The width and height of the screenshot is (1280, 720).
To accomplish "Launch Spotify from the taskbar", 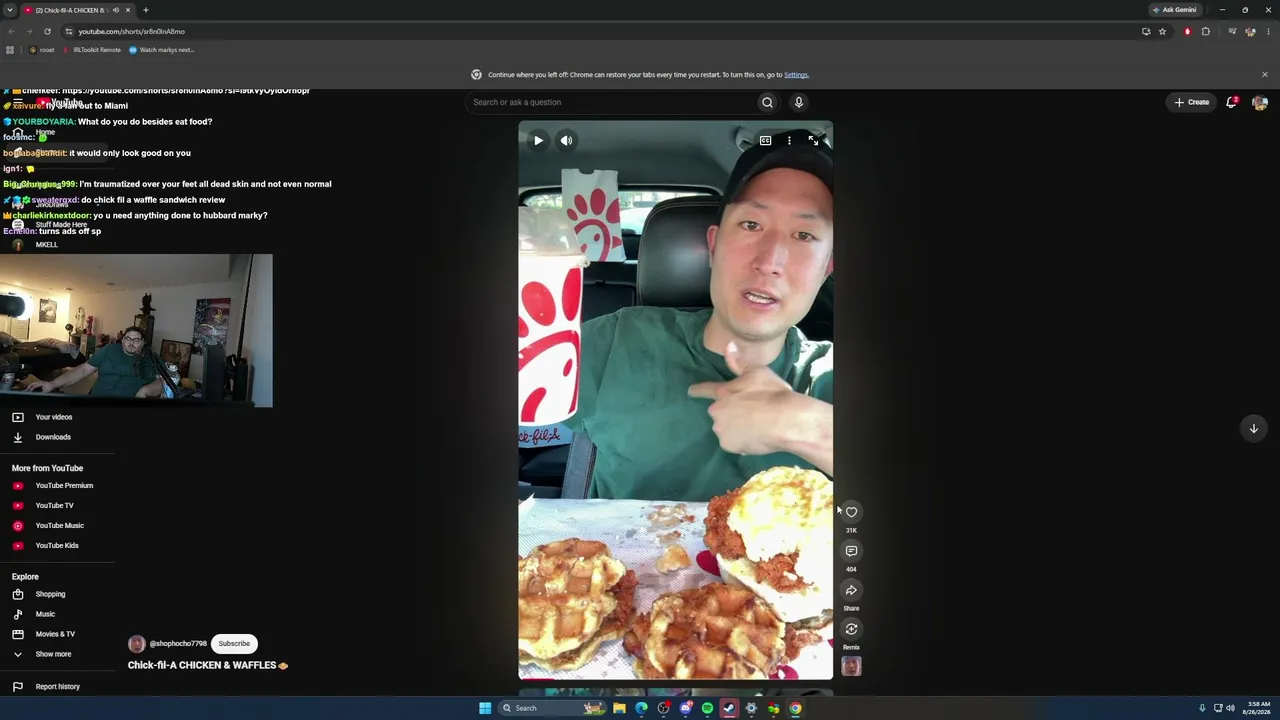I will tap(707, 708).
